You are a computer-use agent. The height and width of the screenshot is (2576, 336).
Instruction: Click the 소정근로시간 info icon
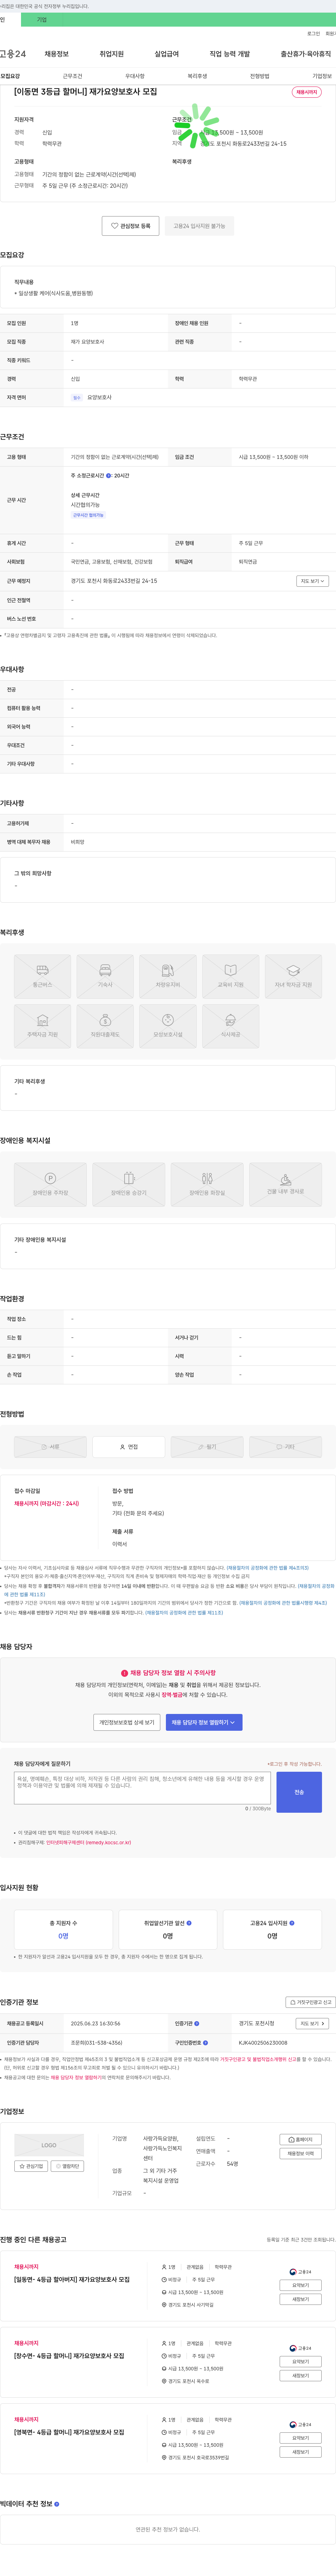[x=109, y=476]
